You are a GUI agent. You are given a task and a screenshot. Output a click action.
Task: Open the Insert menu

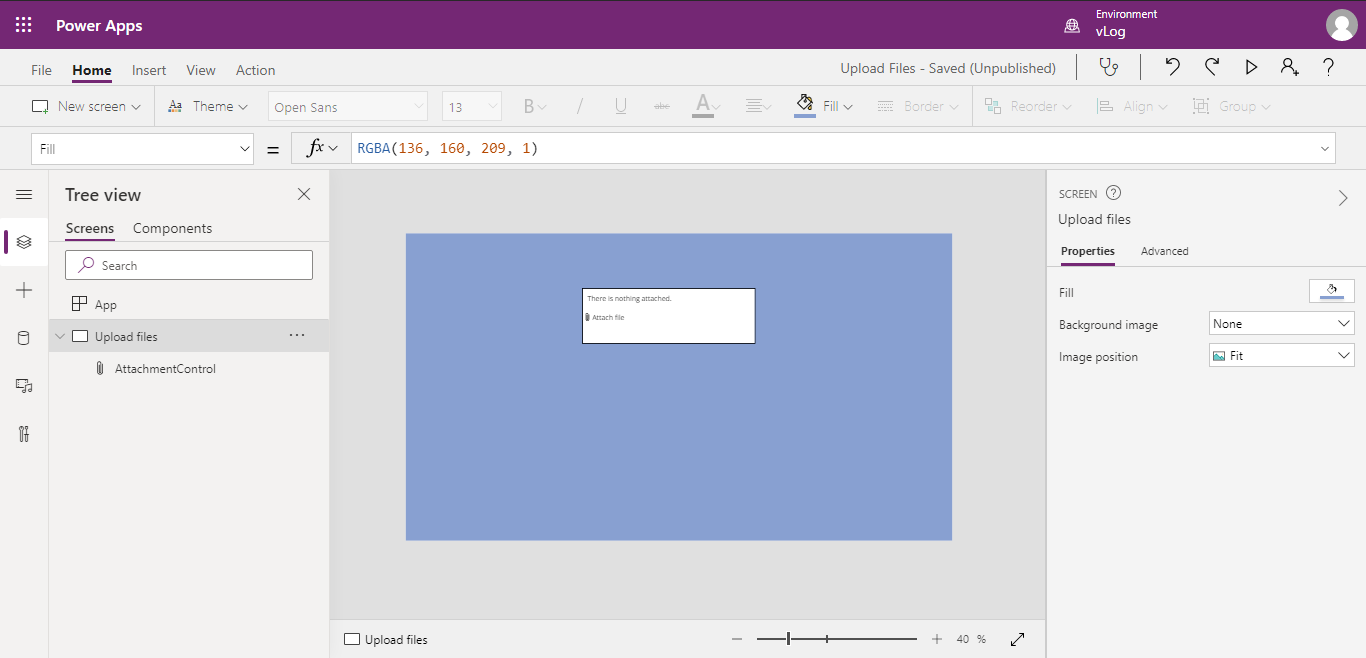[148, 69]
